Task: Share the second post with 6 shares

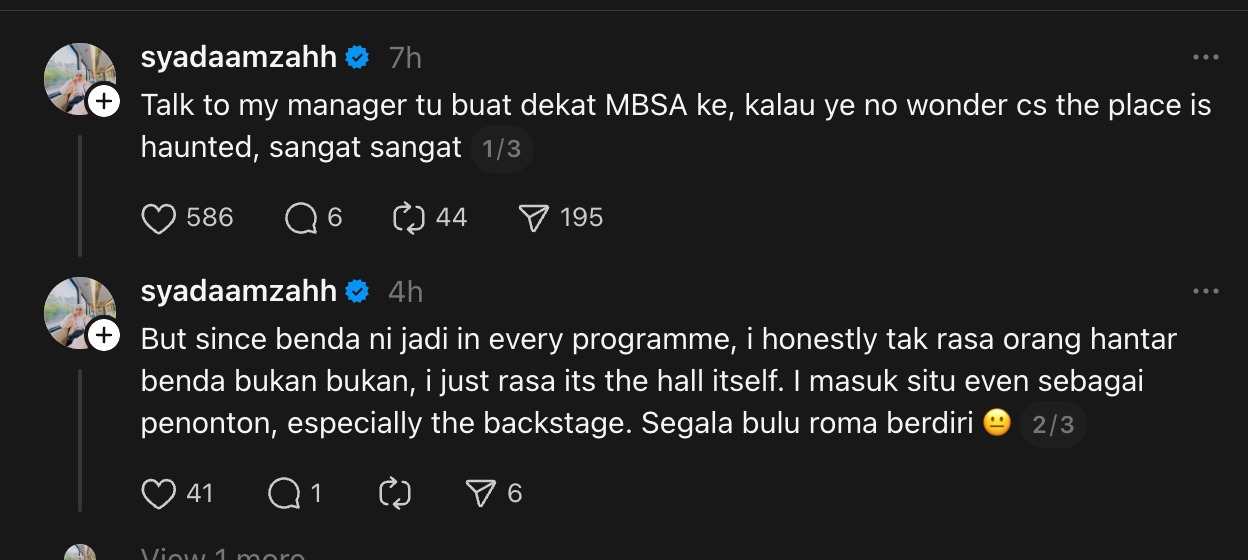Action: pyautogui.click(x=482, y=493)
